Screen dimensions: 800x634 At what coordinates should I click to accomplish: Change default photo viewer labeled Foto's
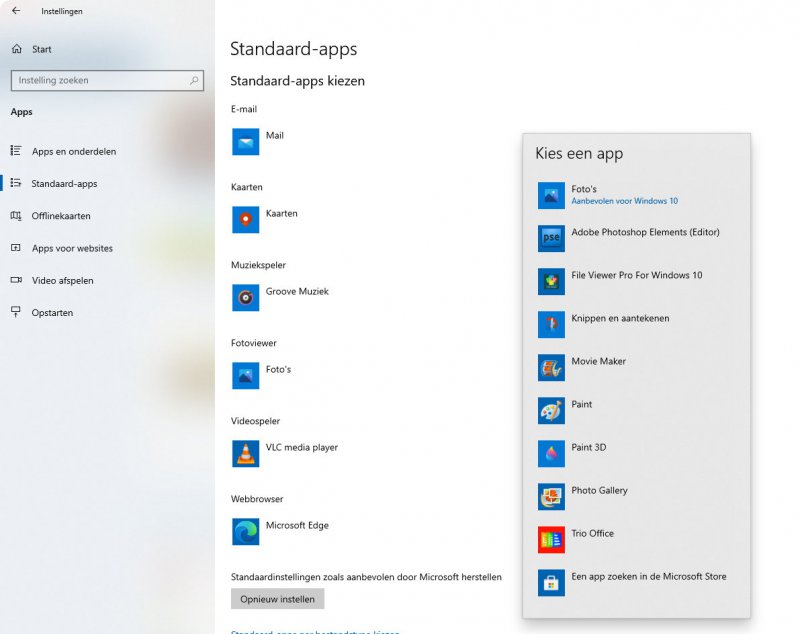pyautogui.click(x=278, y=370)
